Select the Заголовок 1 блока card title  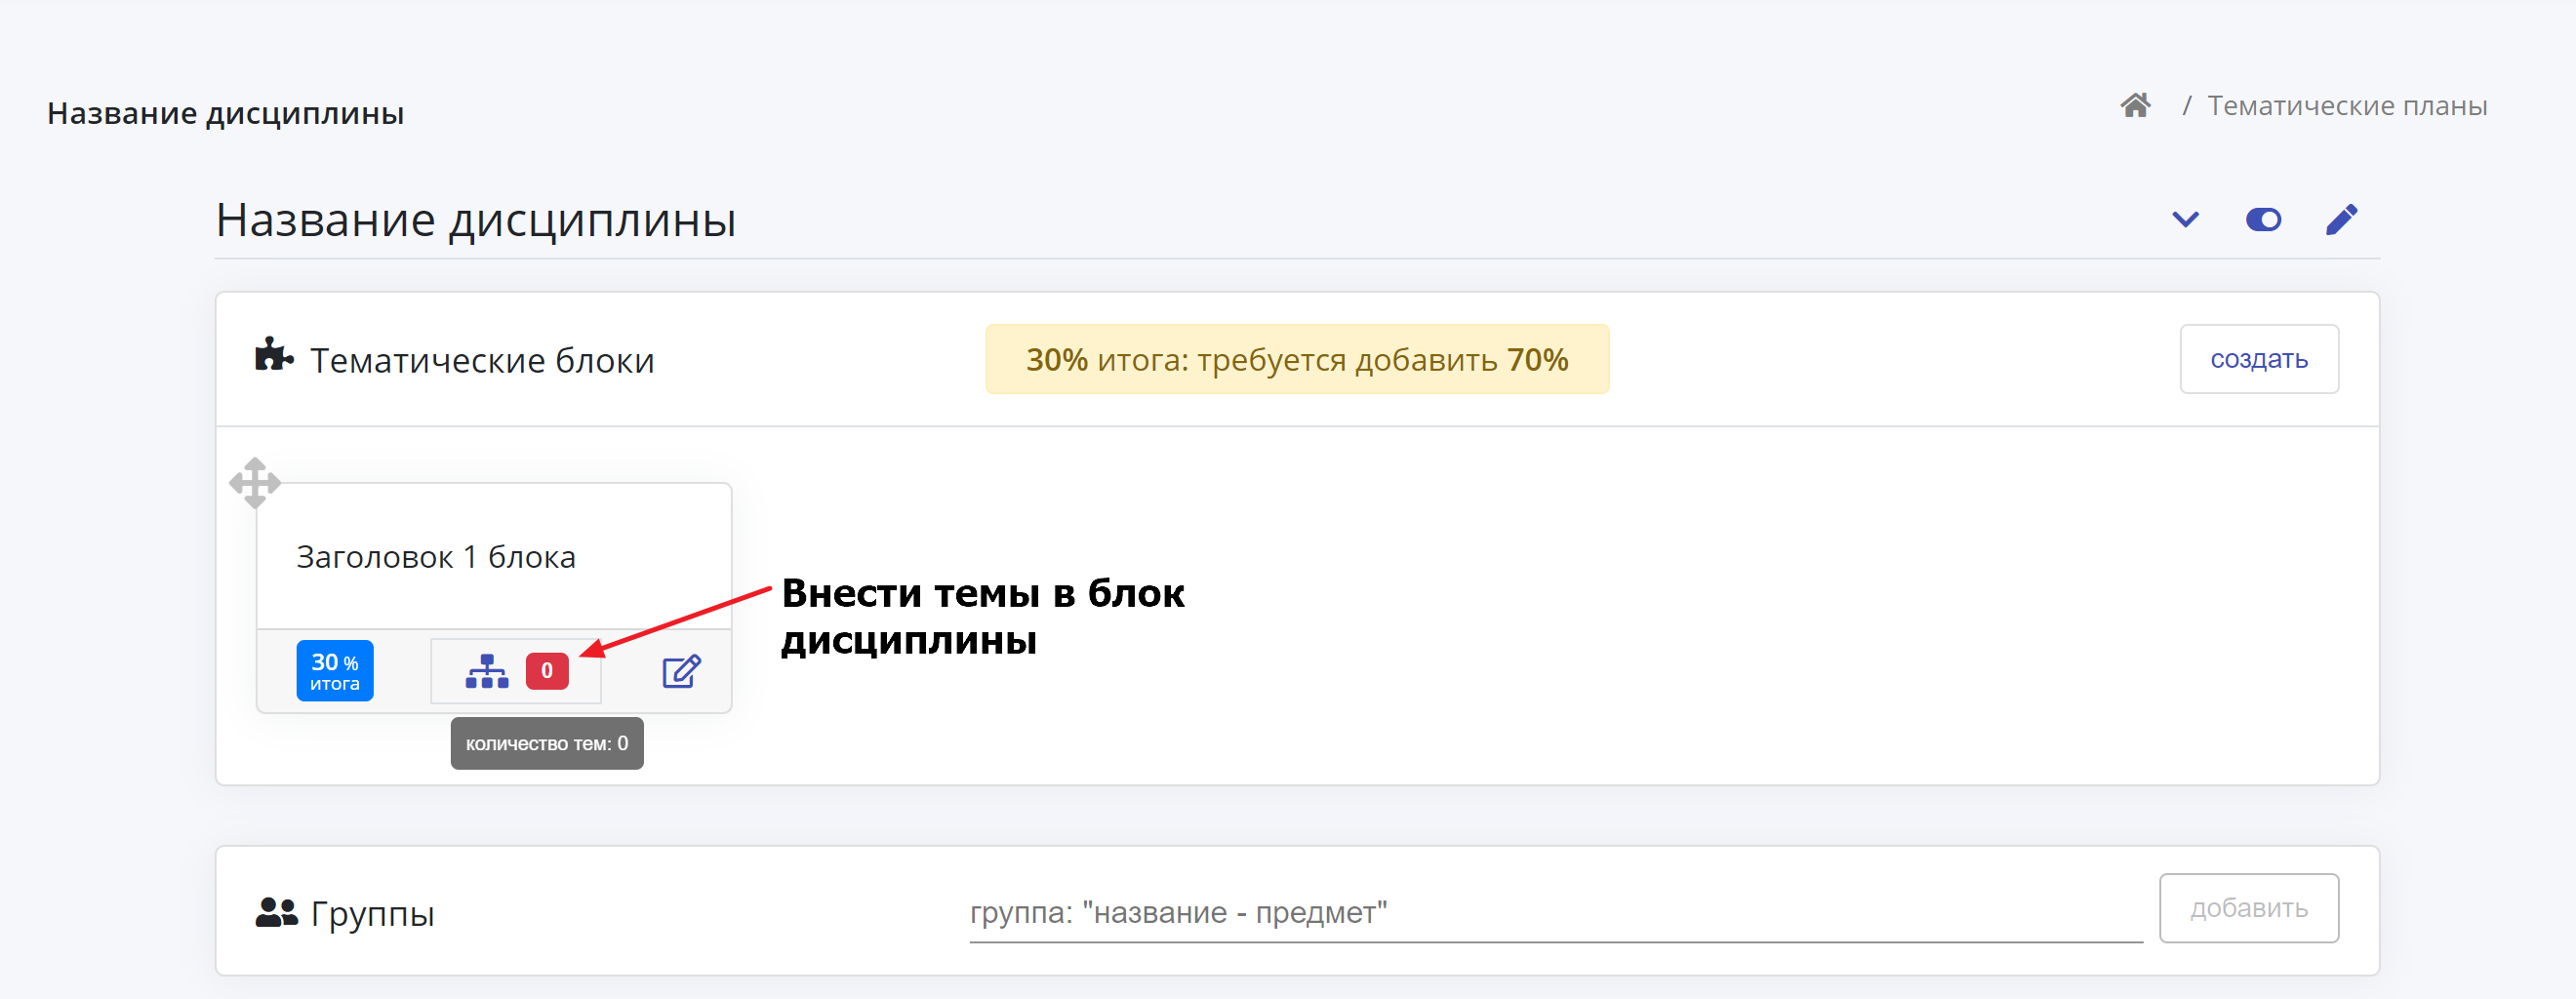pyautogui.click(x=436, y=557)
